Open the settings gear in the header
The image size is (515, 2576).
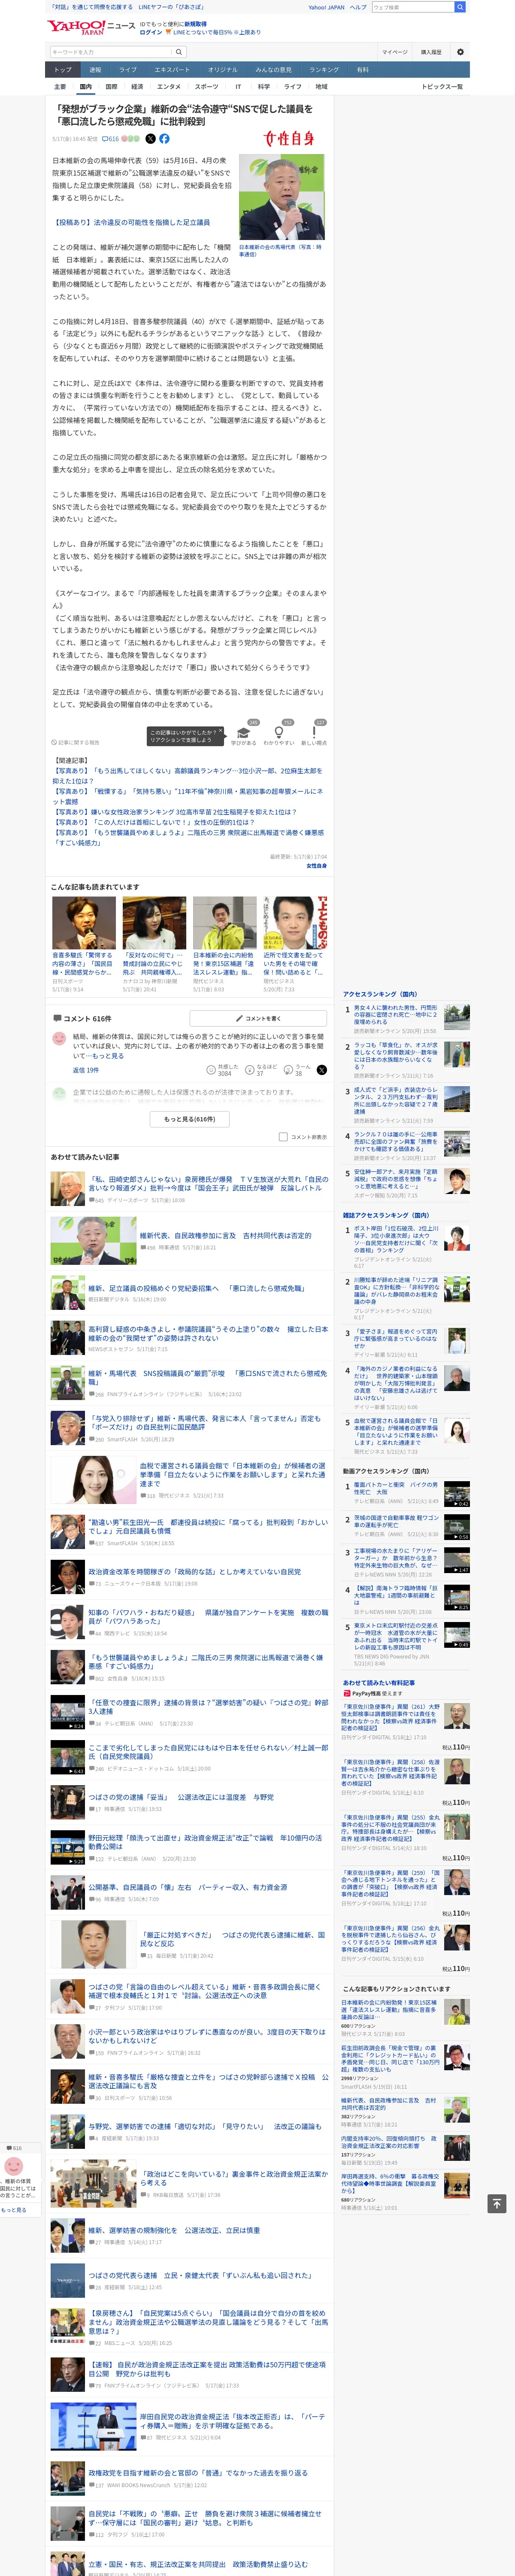click(460, 52)
